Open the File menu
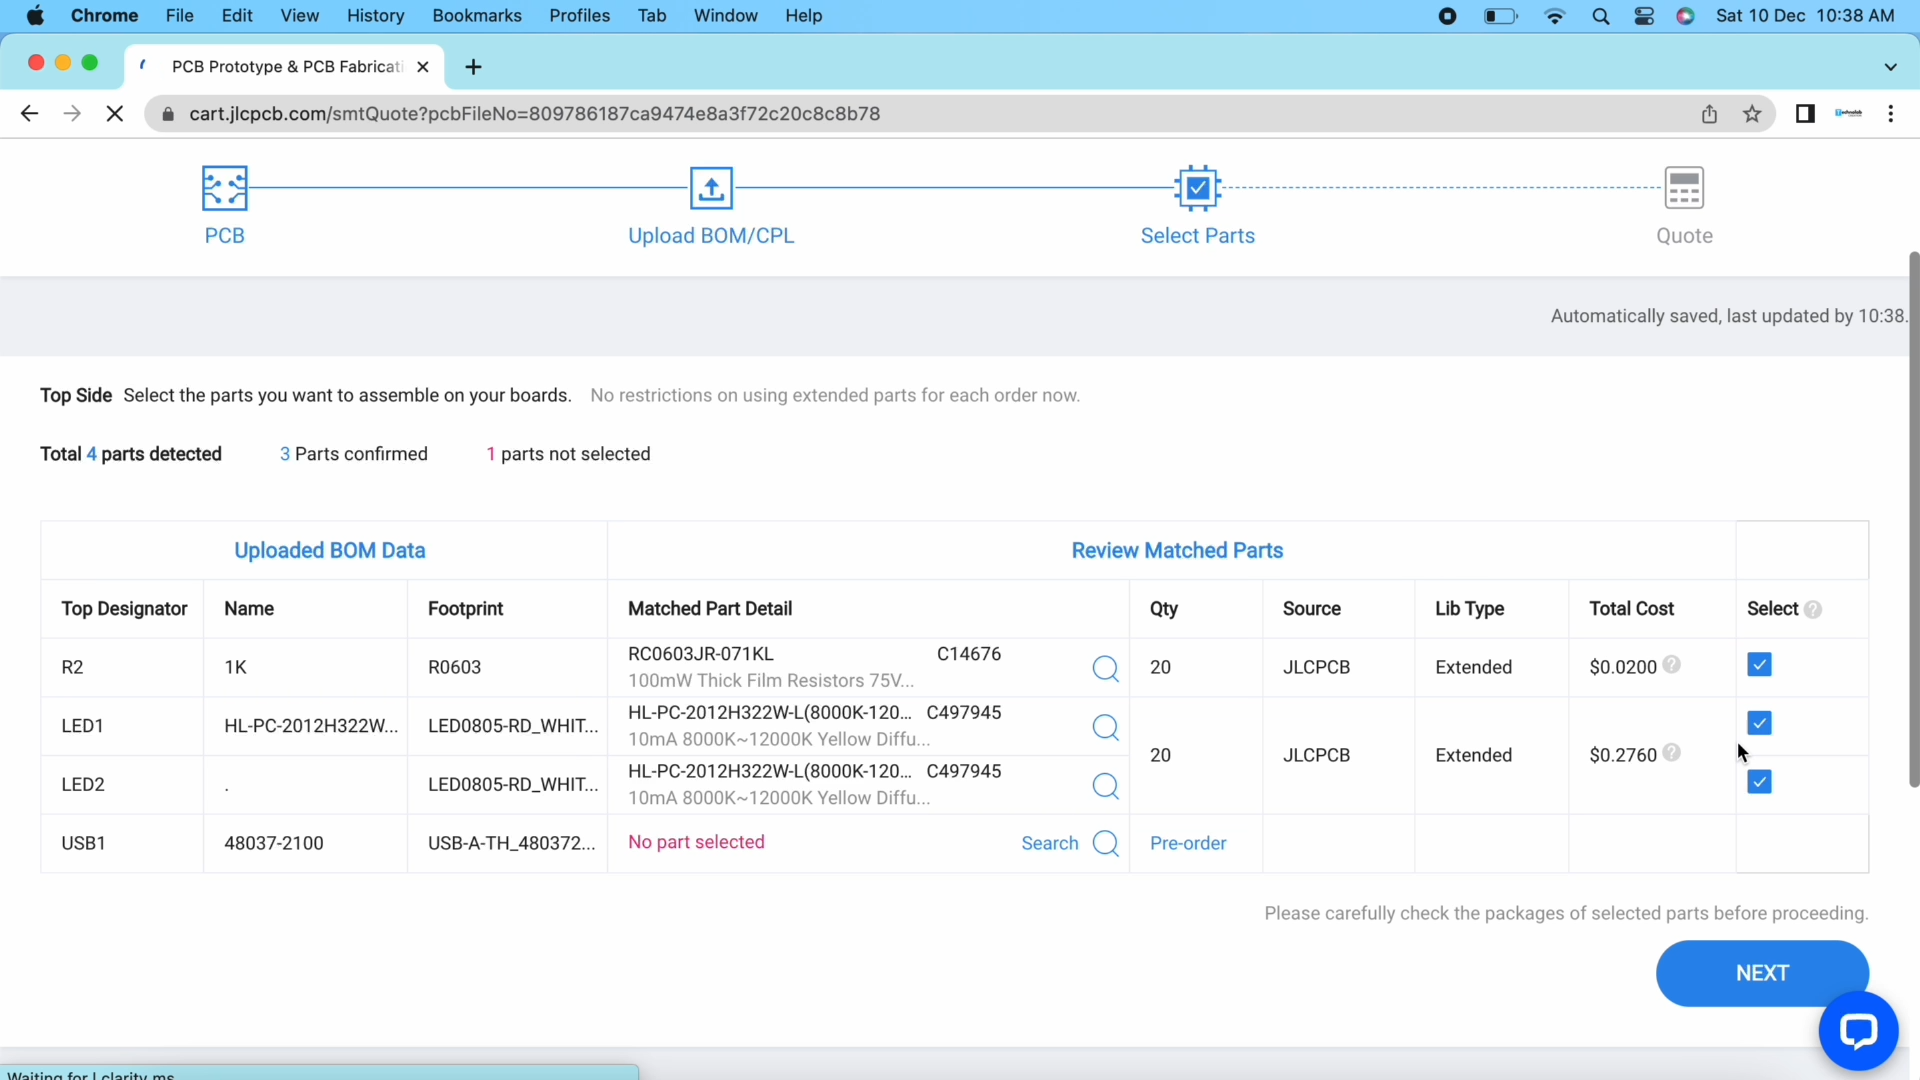1920x1080 pixels. tap(180, 16)
